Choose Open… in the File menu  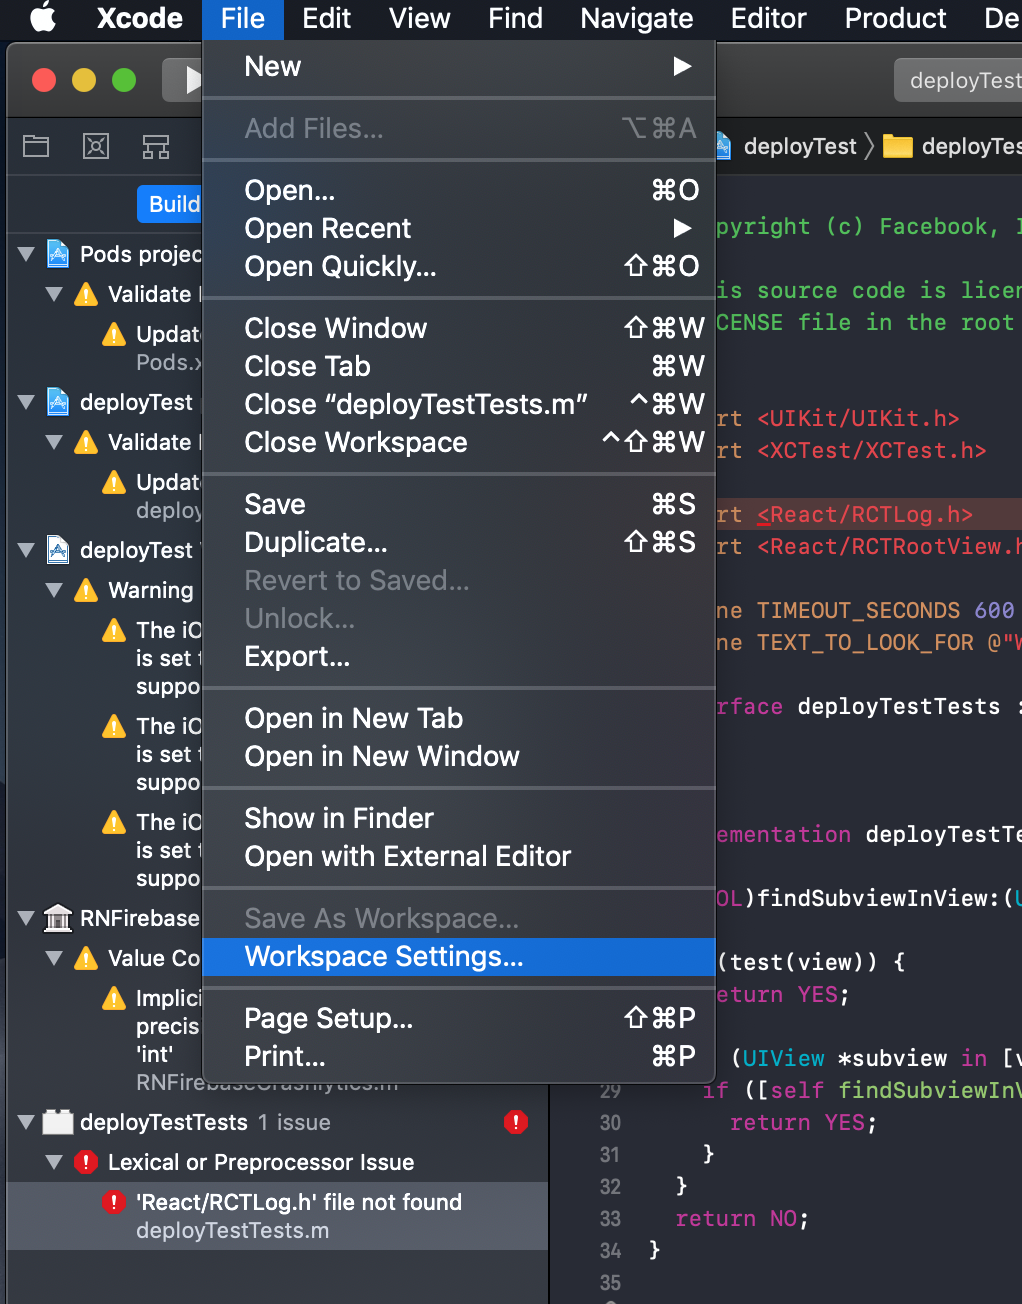tap(459, 191)
